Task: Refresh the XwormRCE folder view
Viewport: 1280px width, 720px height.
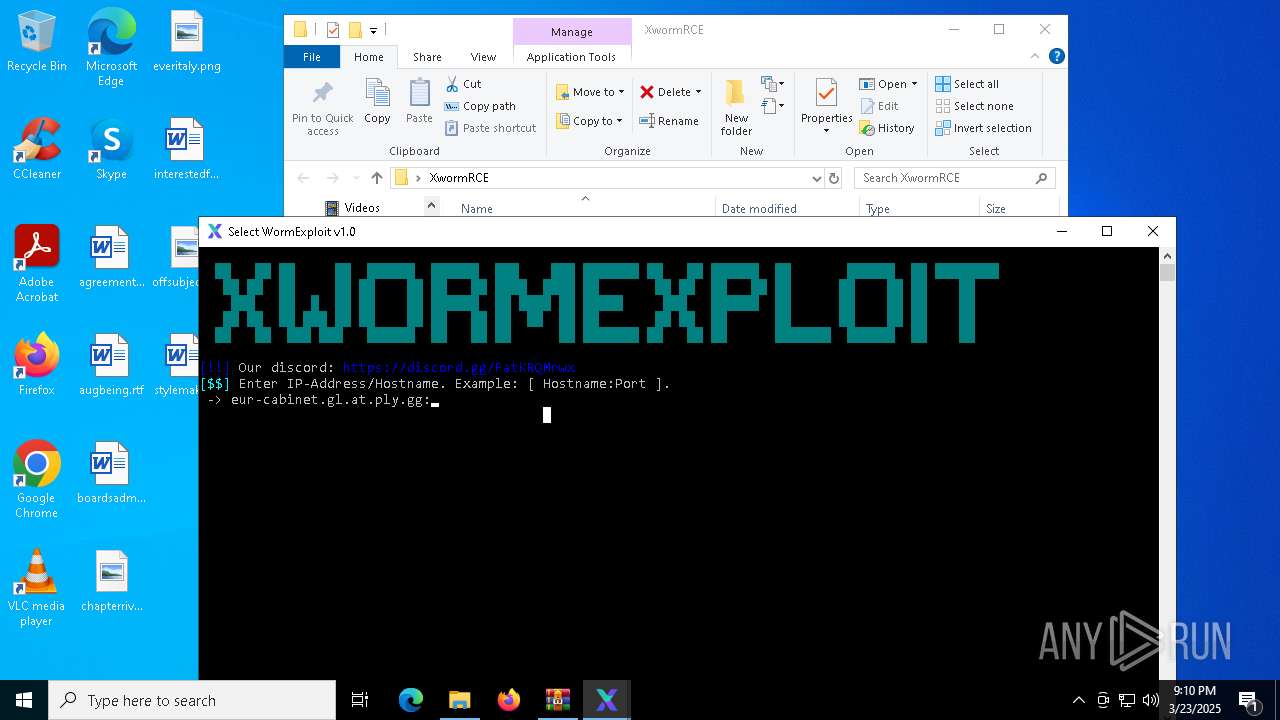Action: tap(834, 178)
